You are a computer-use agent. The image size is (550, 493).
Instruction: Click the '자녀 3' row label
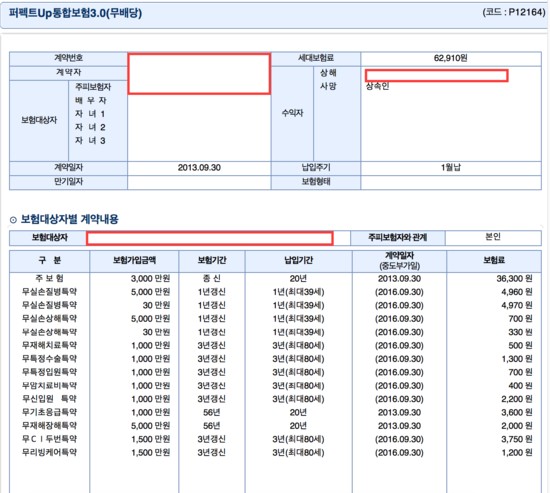tap(90, 141)
